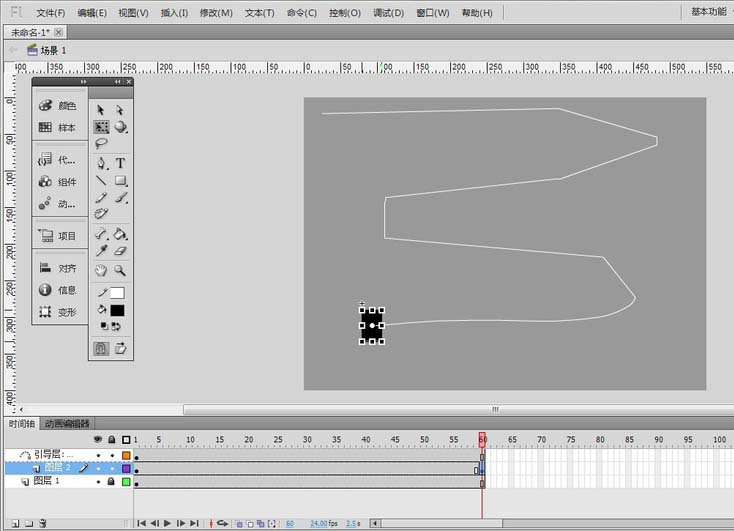Select the Subselection tool
The width and height of the screenshot is (734, 531).
click(120, 110)
